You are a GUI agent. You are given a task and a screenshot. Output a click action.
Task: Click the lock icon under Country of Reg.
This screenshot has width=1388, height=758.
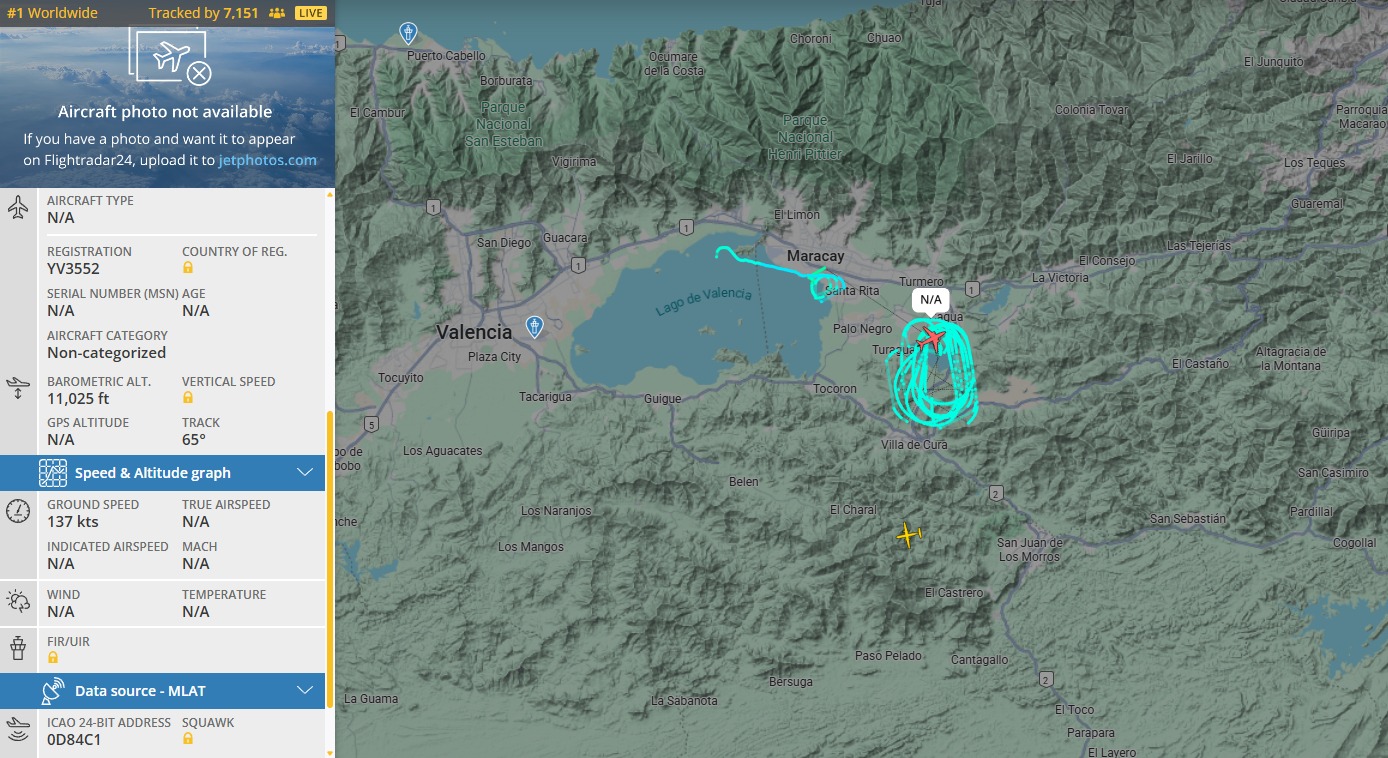188,268
